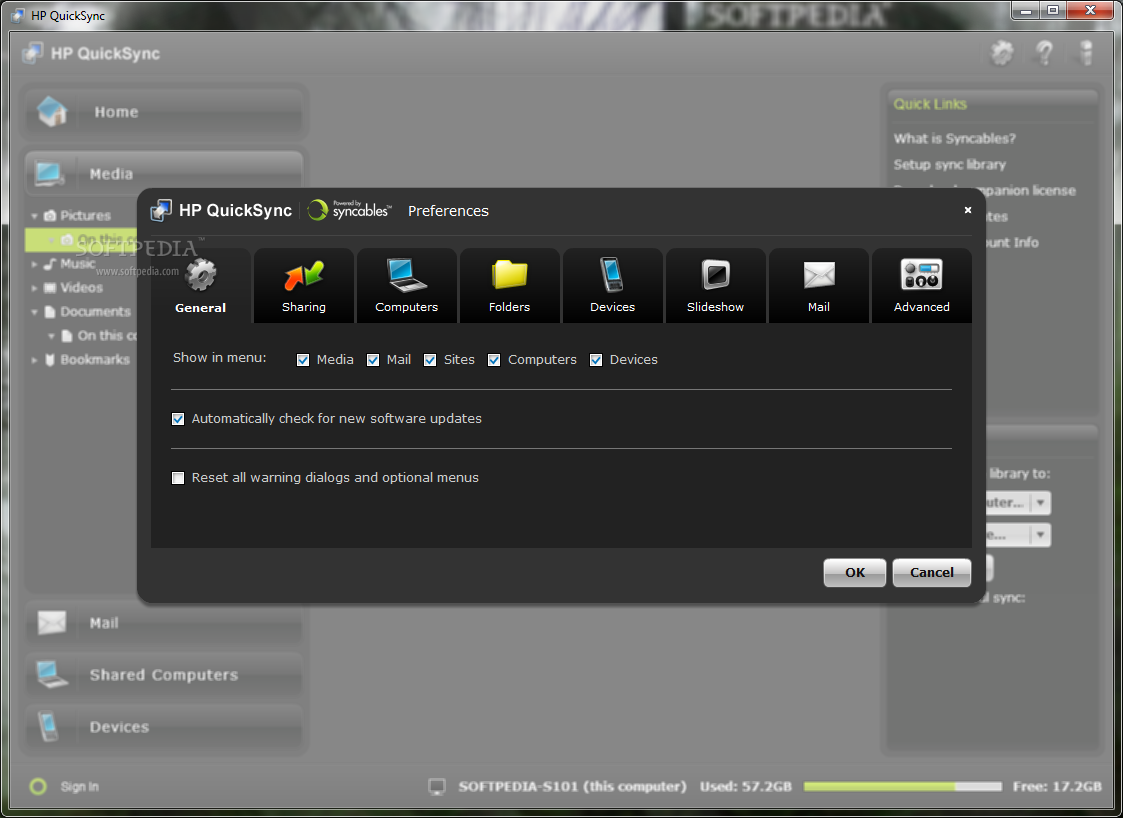Viewport: 1123px width, 818px height.
Task: Click the Music note icon in tree
Action: (x=49, y=264)
